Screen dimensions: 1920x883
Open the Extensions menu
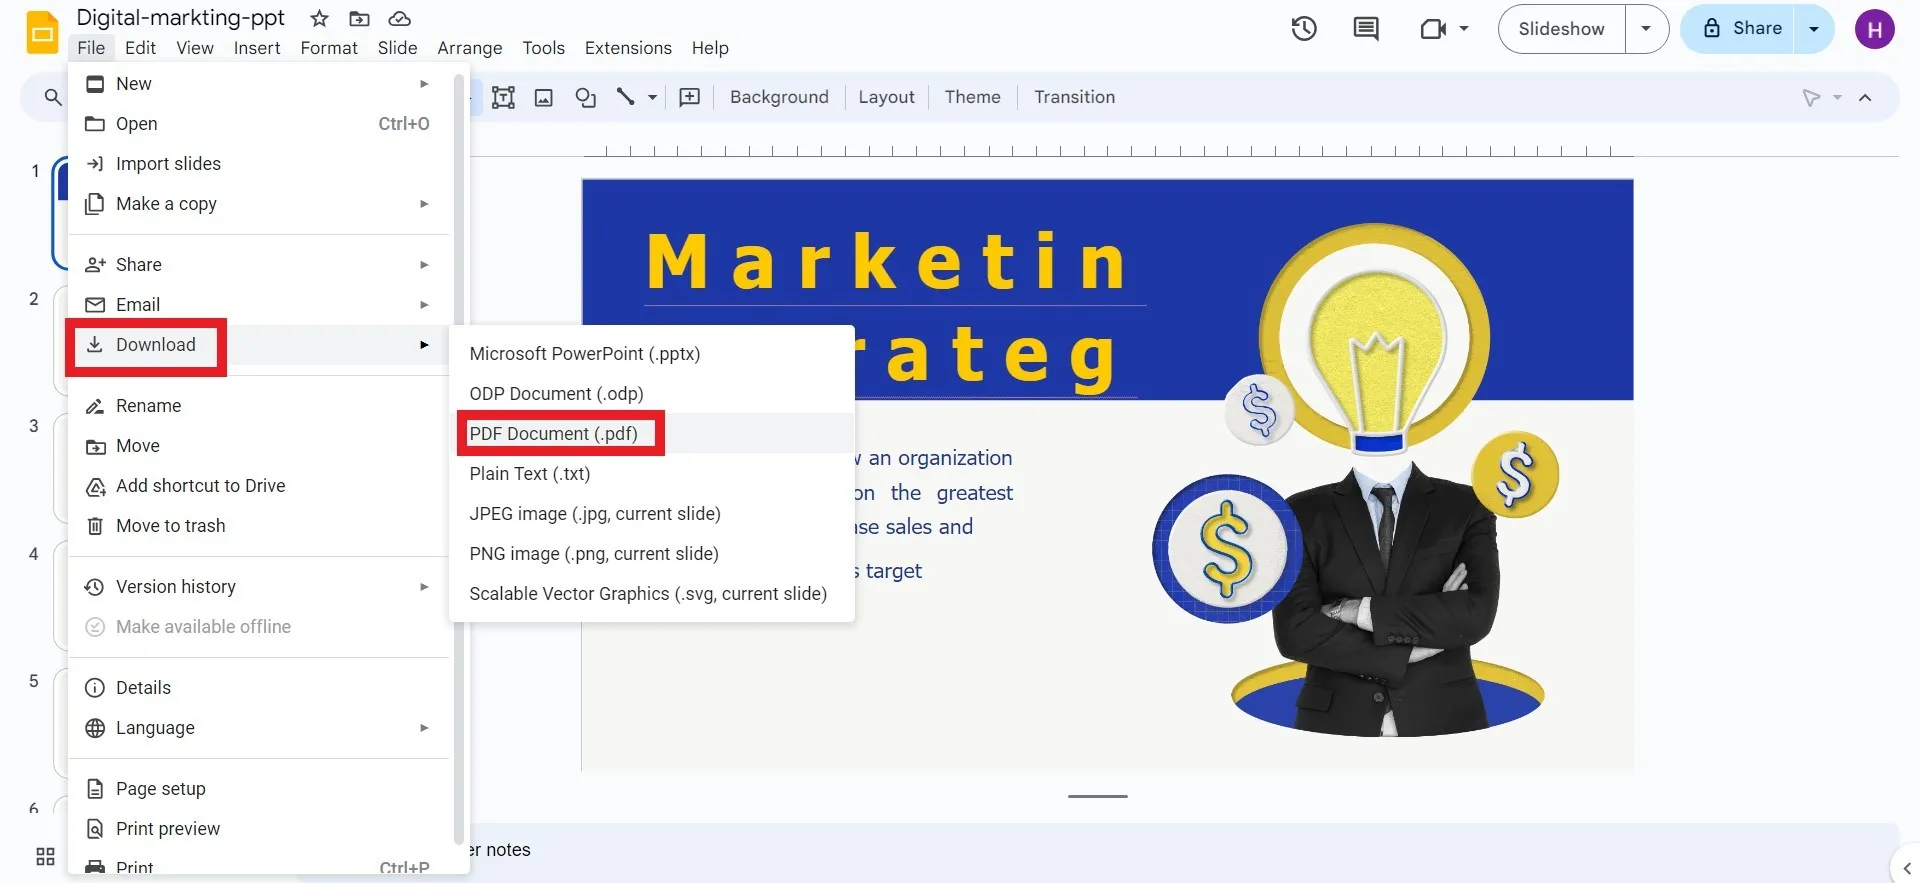pyautogui.click(x=628, y=48)
